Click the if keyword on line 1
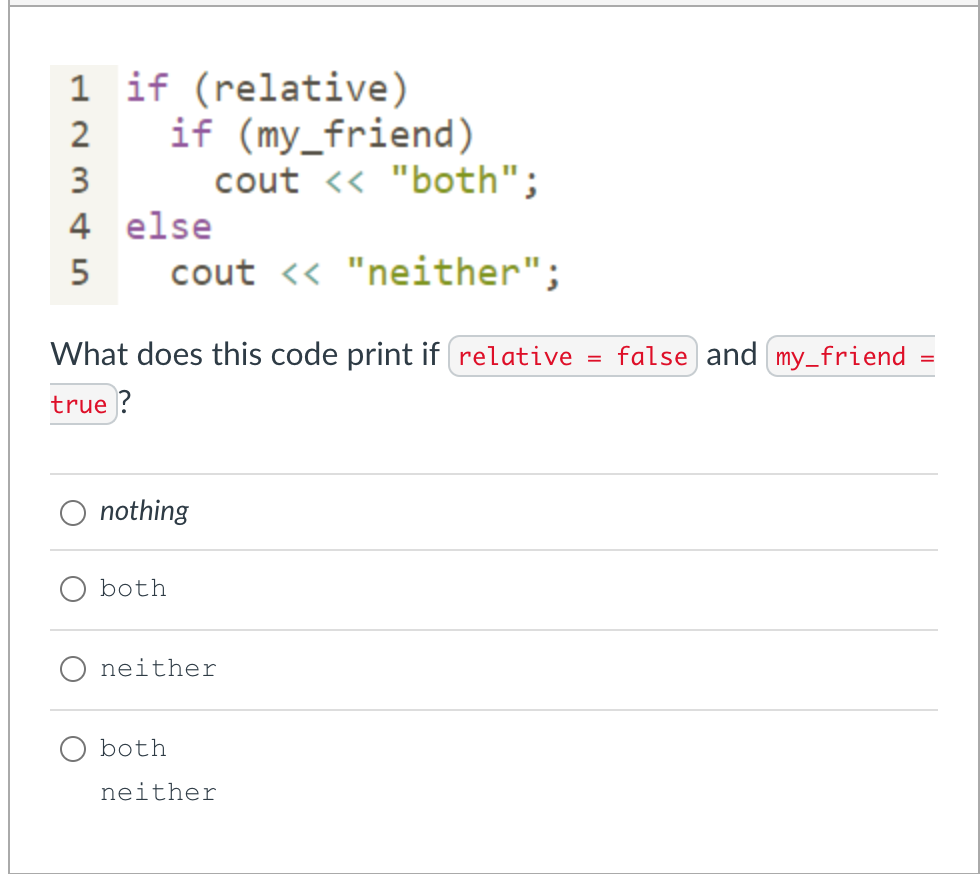This screenshot has height=874, width=980. pos(147,88)
